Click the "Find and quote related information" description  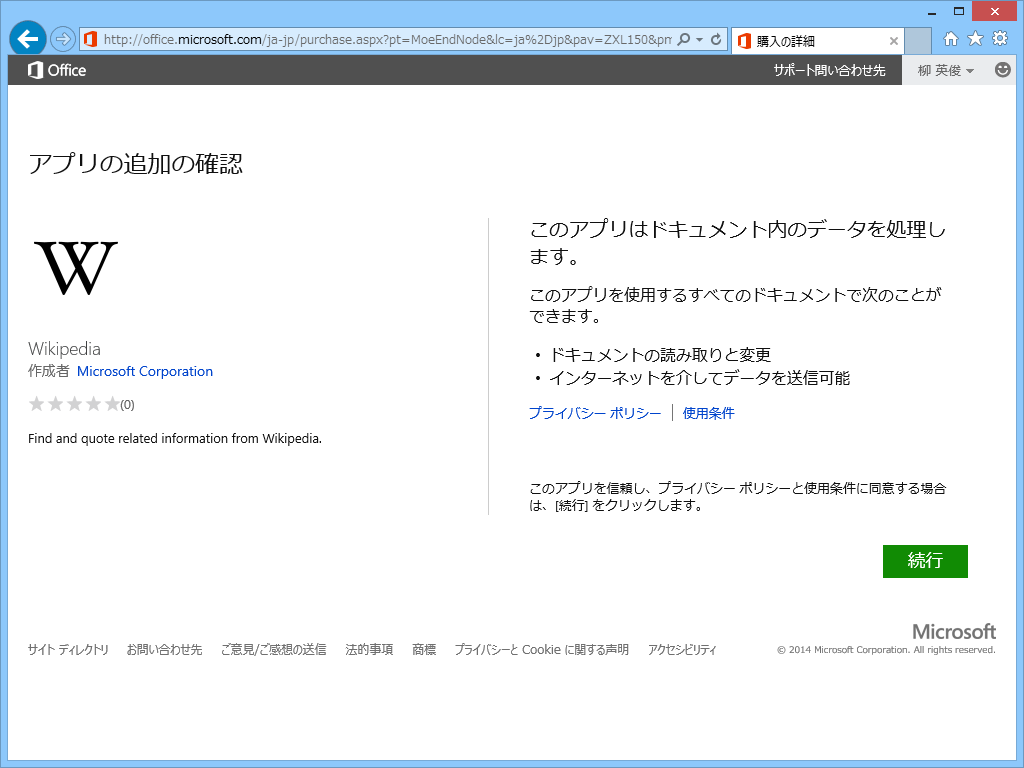(x=174, y=438)
